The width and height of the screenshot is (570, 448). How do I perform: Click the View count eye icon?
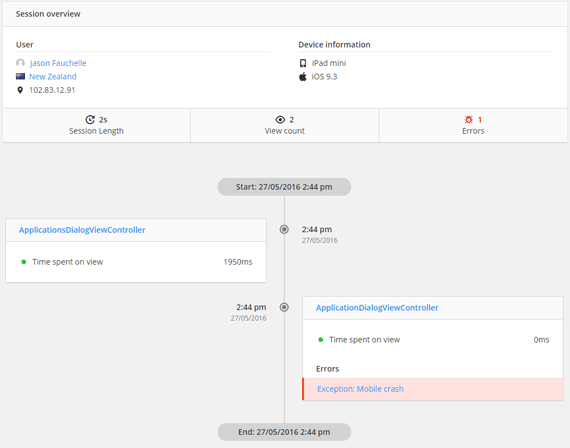point(280,120)
